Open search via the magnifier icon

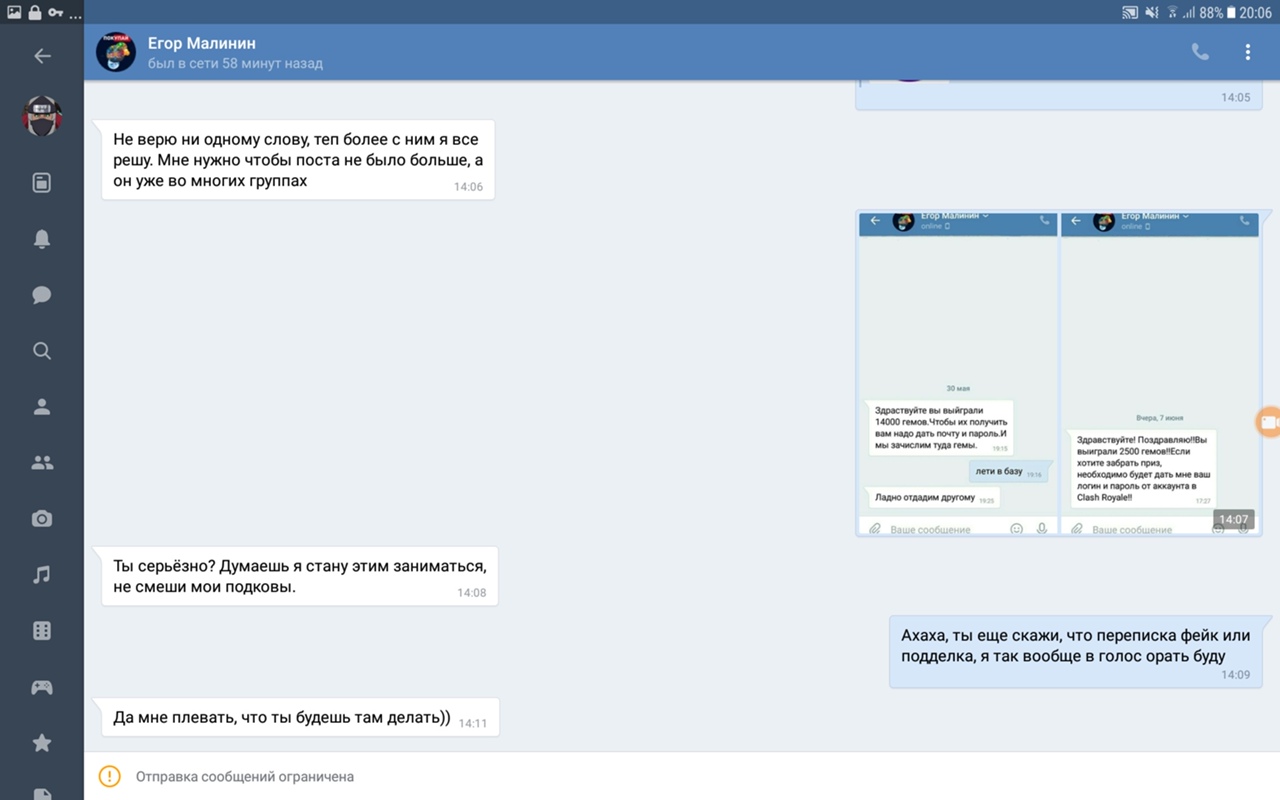point(42,351)
